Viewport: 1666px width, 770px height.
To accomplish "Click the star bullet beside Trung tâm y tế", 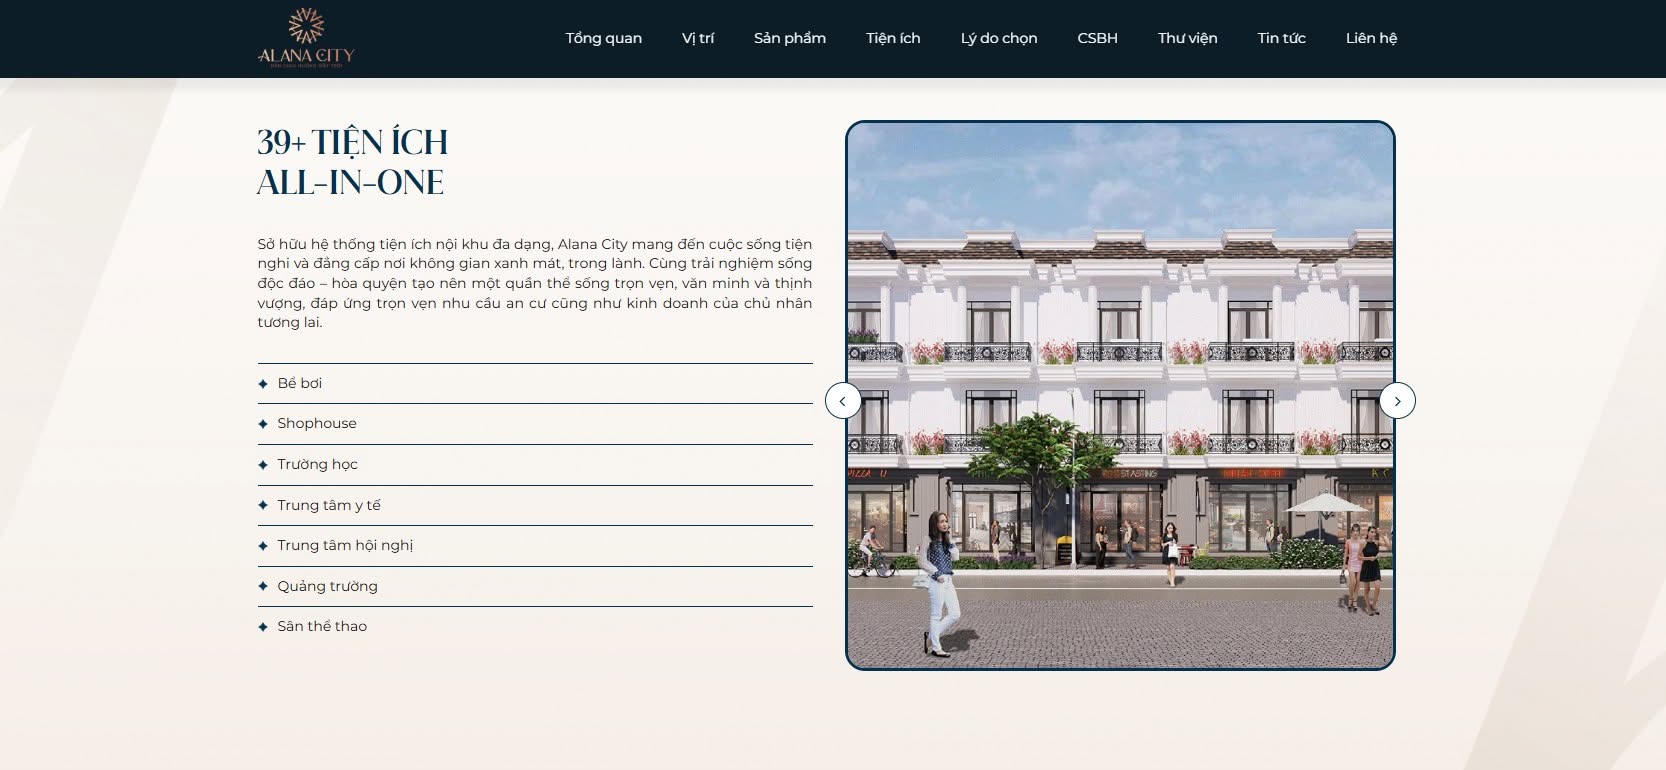I will (x=263, y=505).
